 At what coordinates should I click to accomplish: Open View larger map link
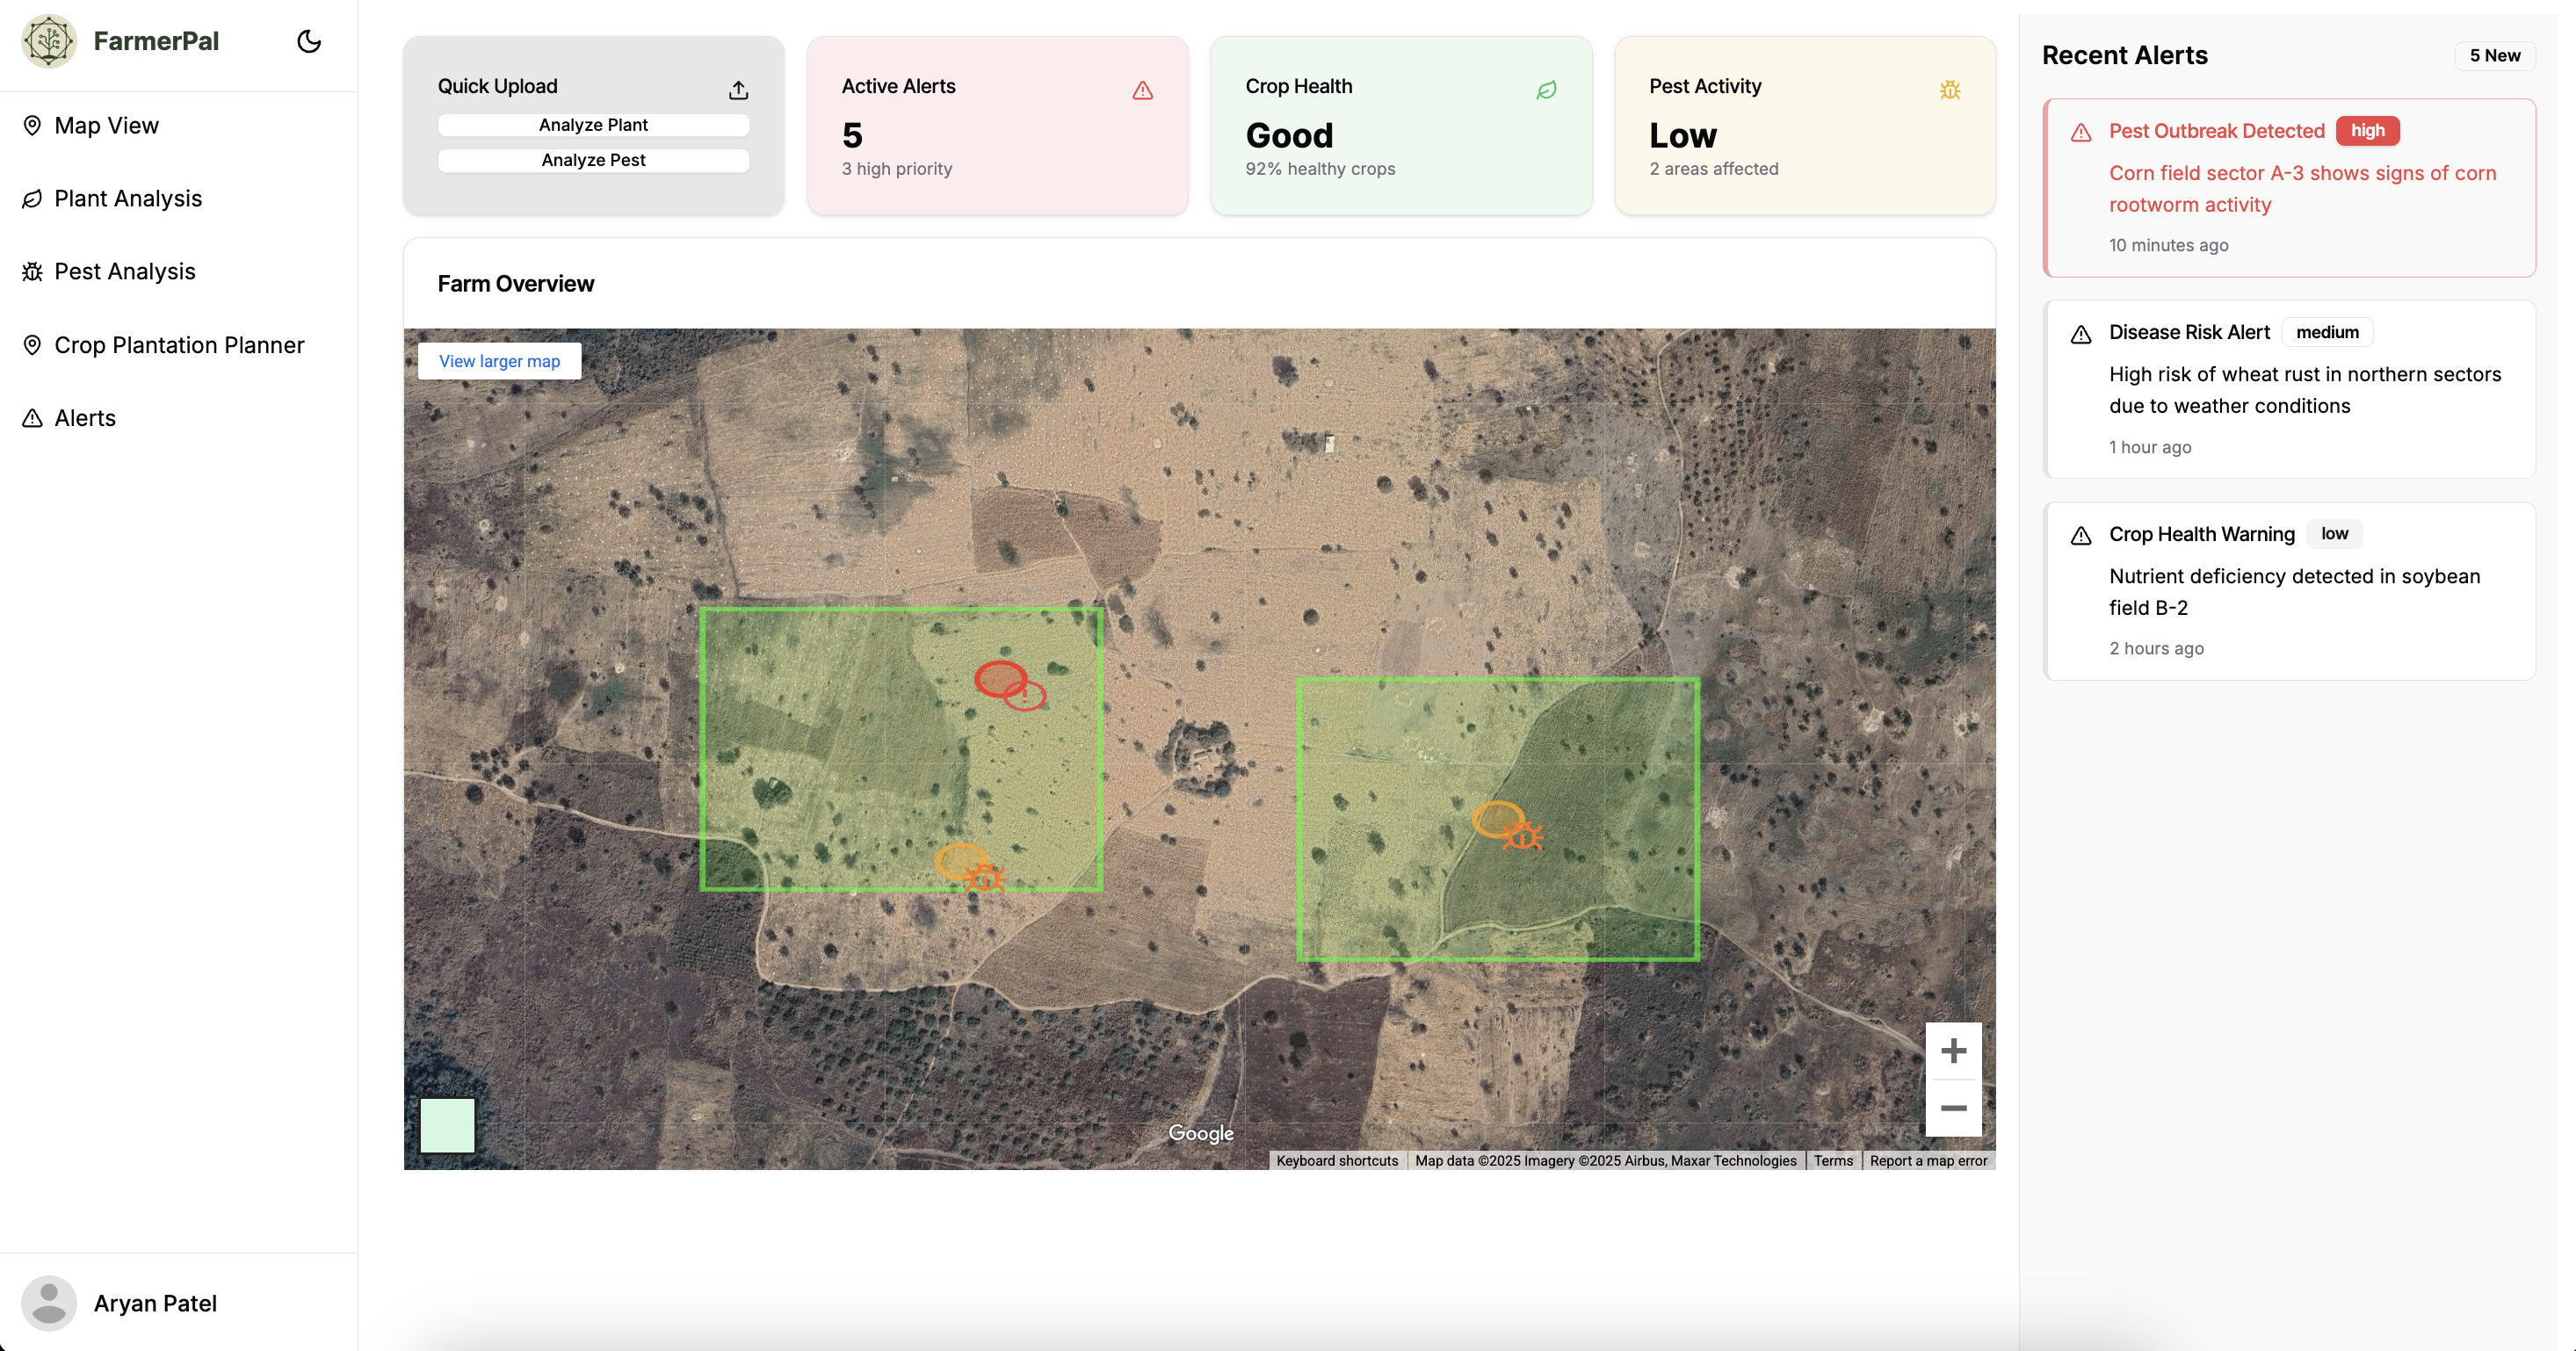(499, 361)
